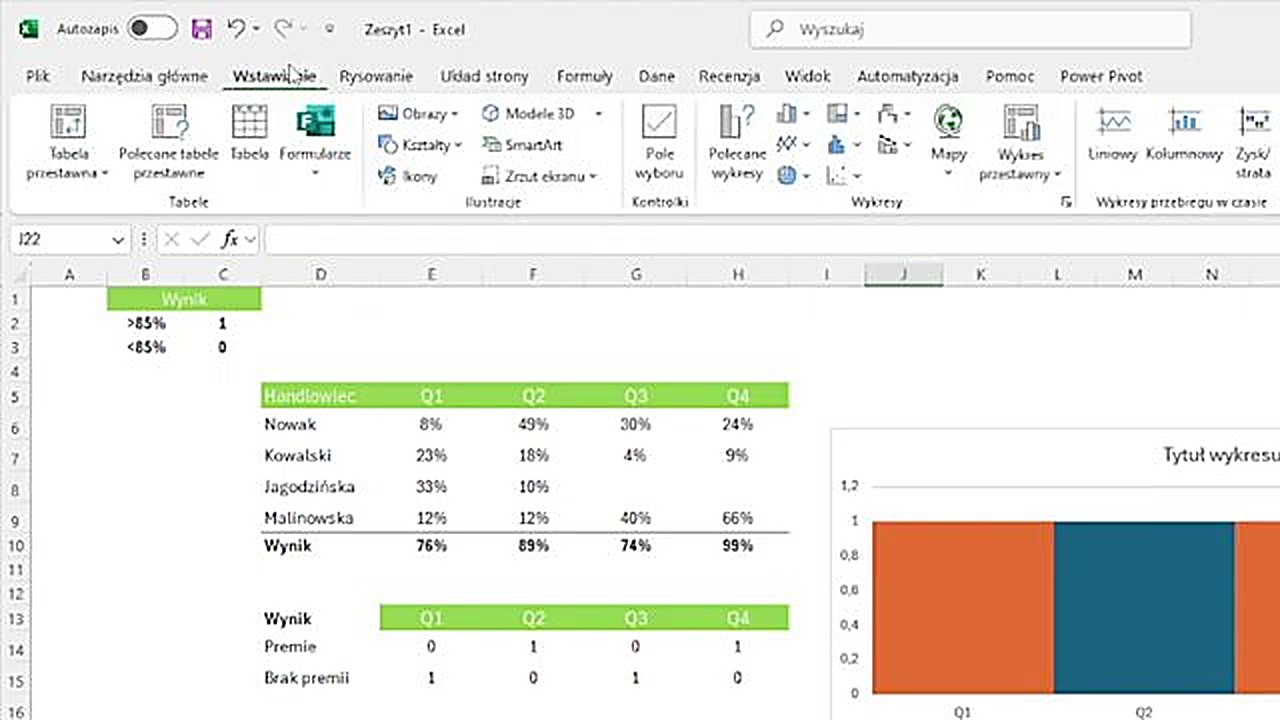Open the Dane ribbon tab
Viewport: 1280px width, 720px height.
656,76
